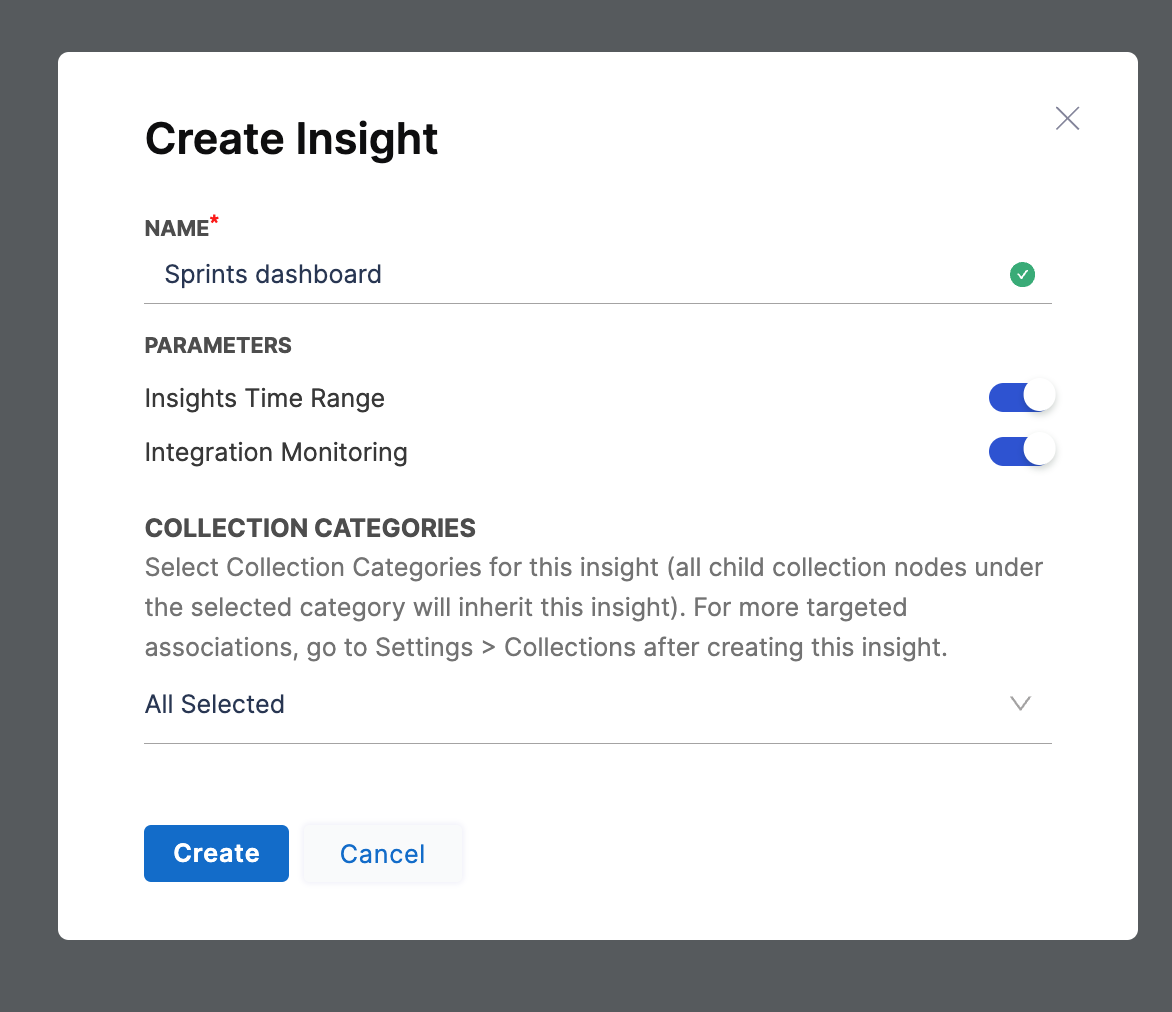Viewport: 1172px width, 1012px height.
Task: Close the Create Insight dialog with X
Action: pos(1067,119)
